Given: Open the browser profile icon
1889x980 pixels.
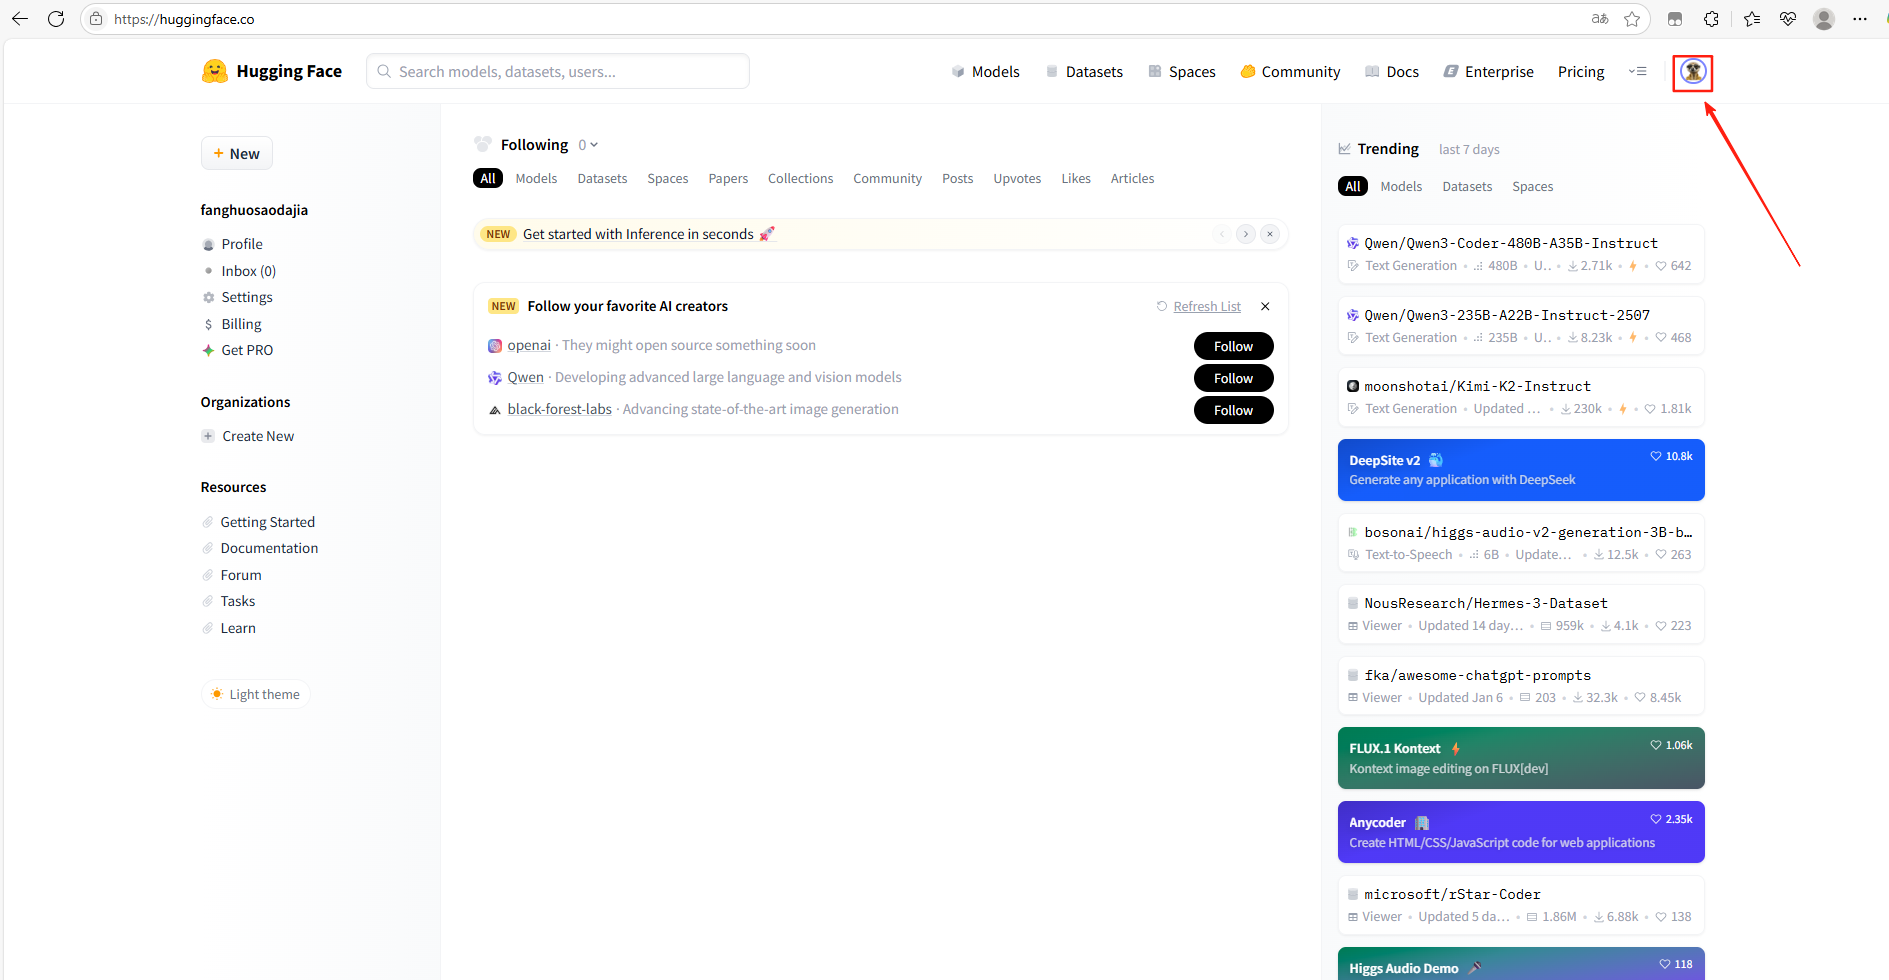Looking at the screenshot, I should [1824, 19].
